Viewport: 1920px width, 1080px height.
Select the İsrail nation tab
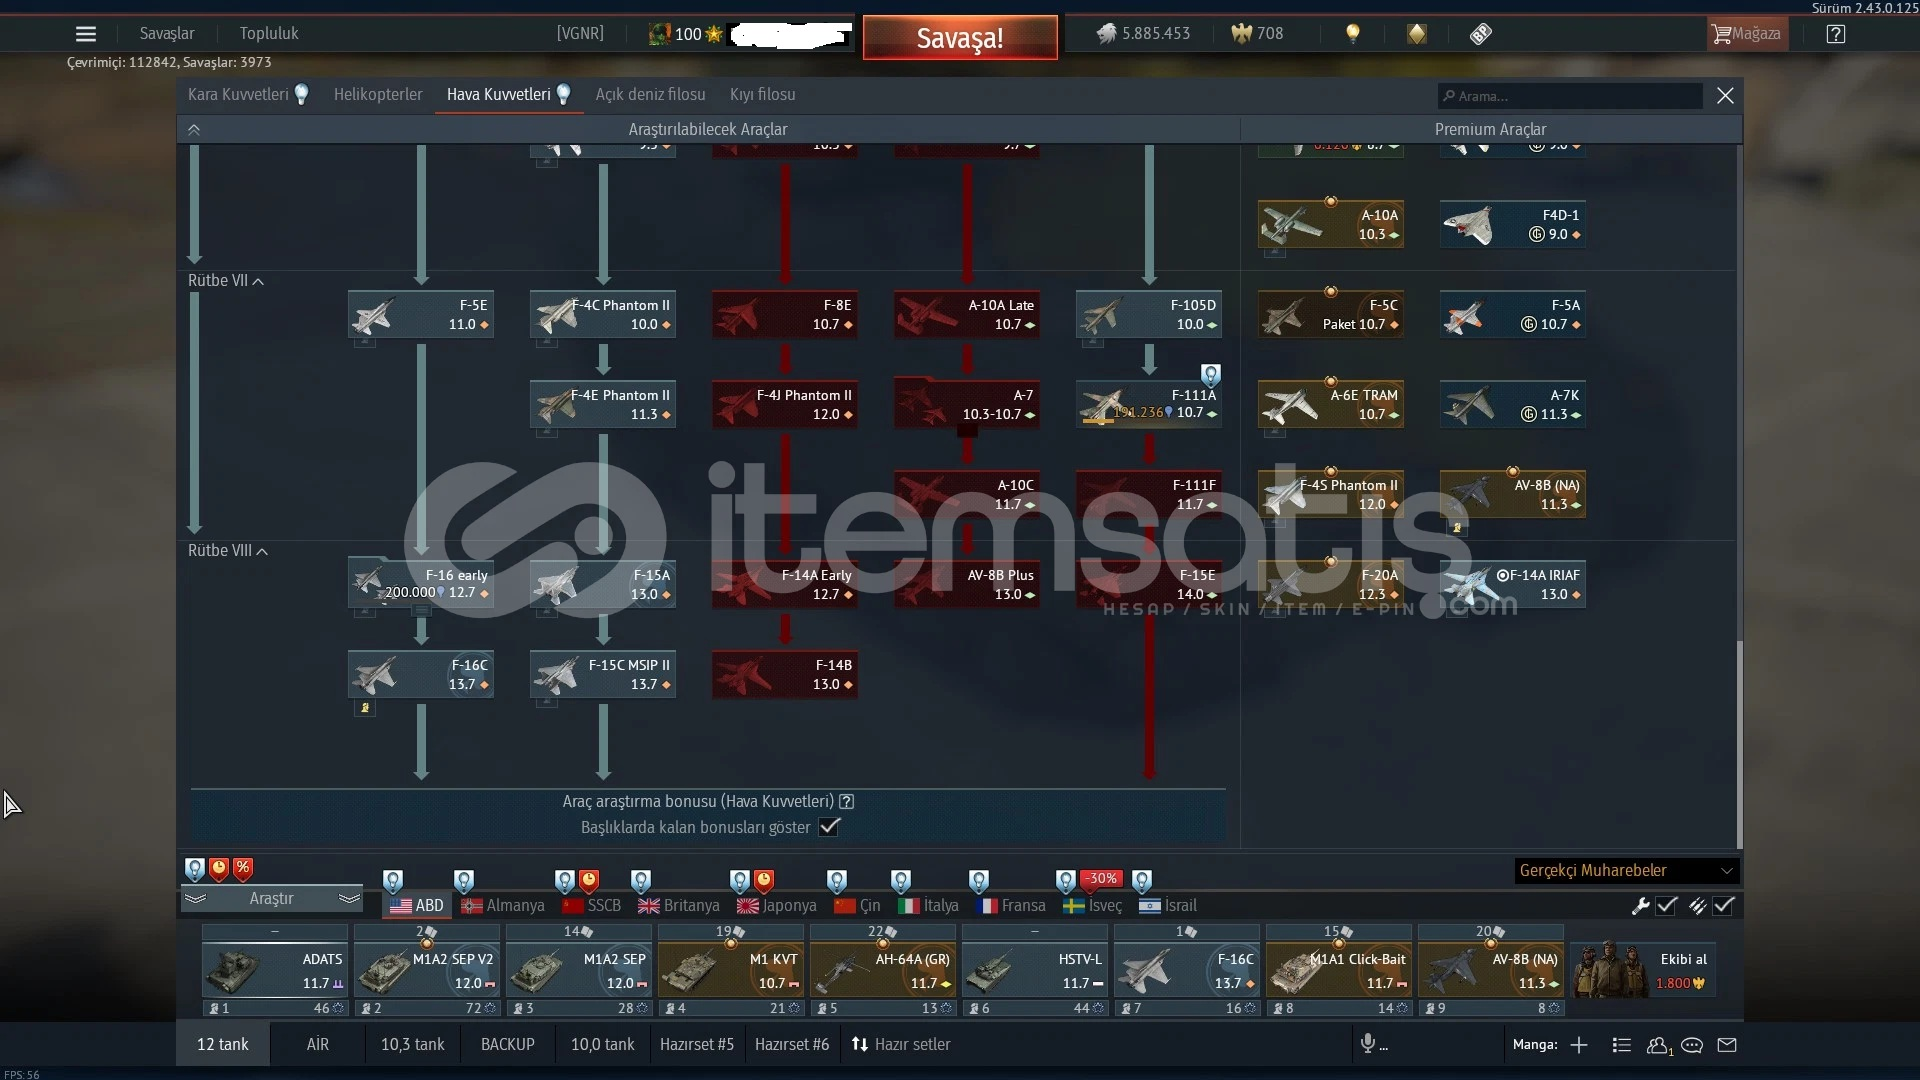tap(1168, 905)
